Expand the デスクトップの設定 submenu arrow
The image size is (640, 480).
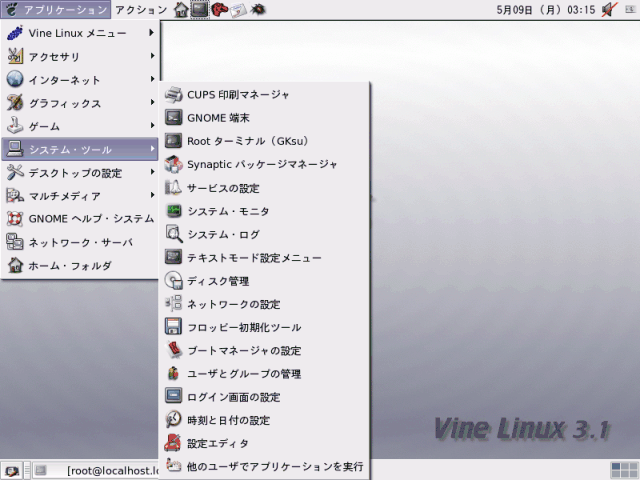(x=151, y=172)
